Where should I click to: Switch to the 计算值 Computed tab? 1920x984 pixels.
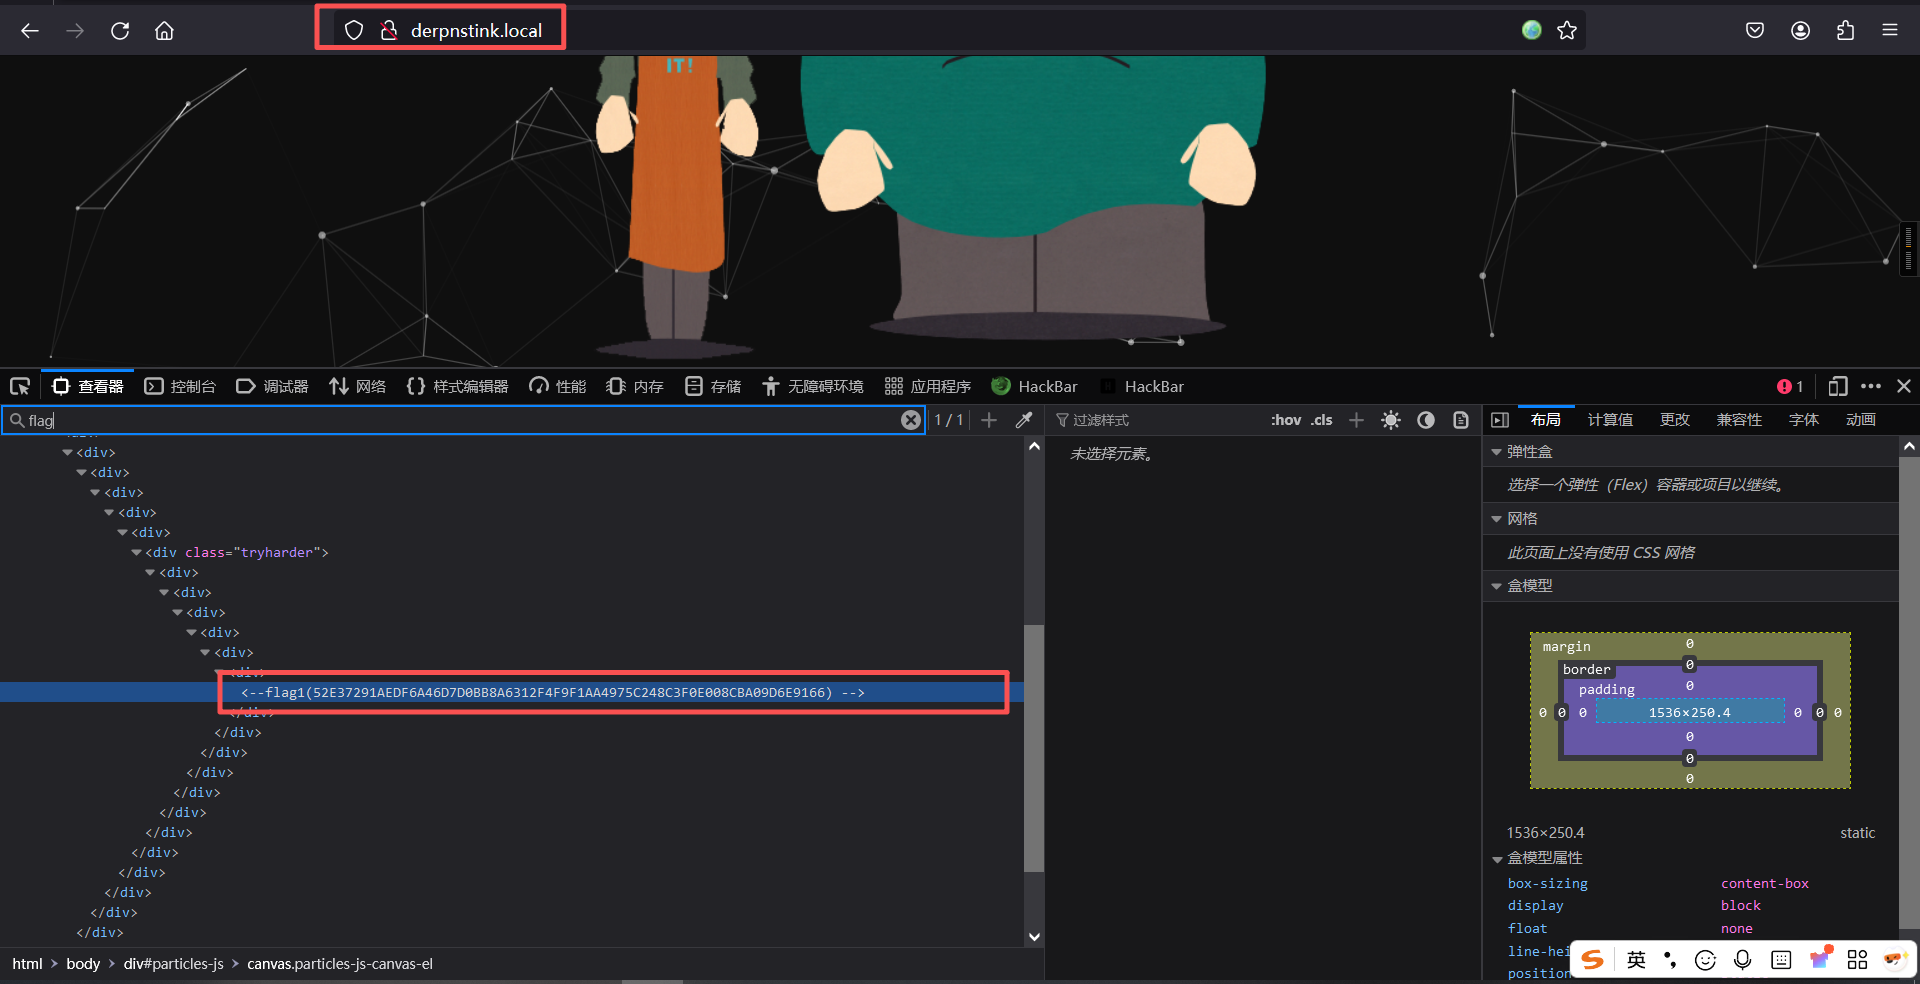[x=1610, y=420]
